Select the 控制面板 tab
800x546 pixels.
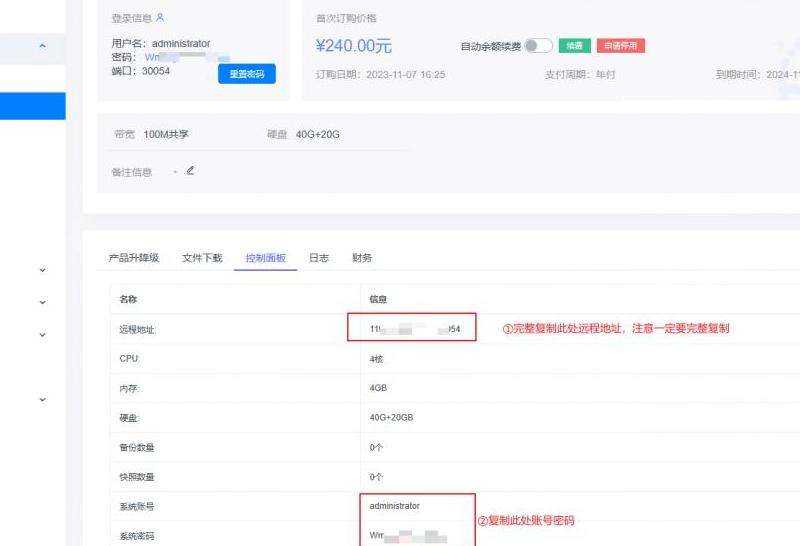pos(266,258)
